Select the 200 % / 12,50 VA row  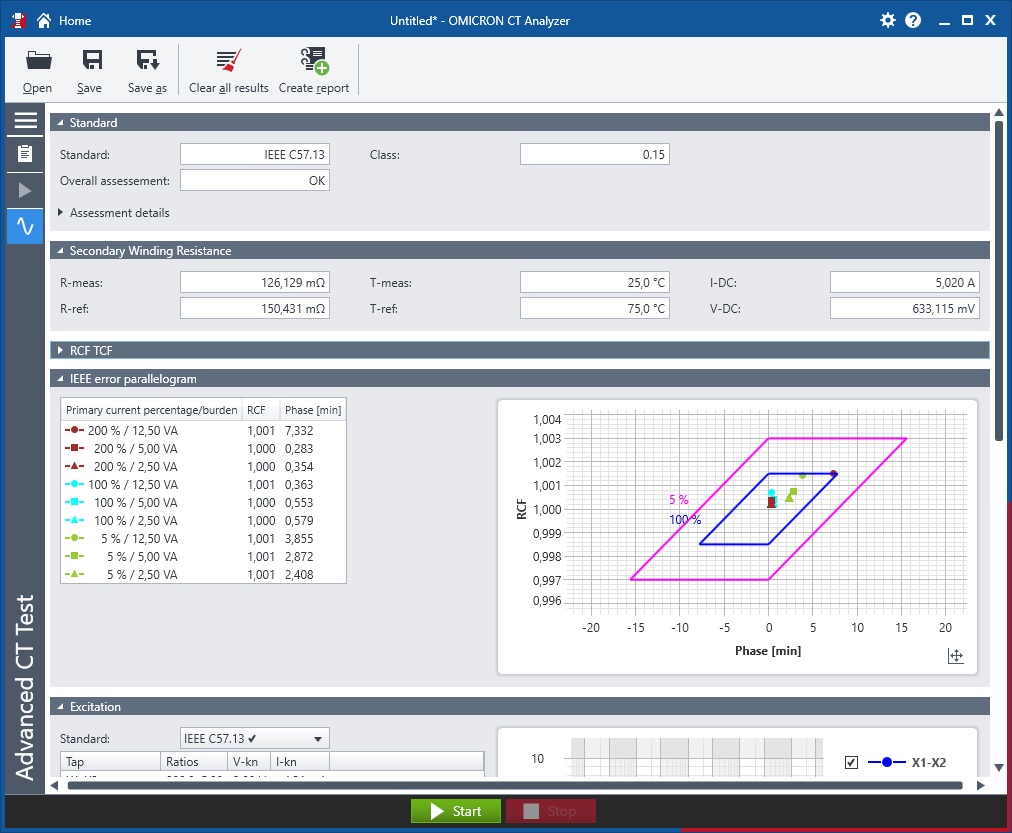pos(203,430)
